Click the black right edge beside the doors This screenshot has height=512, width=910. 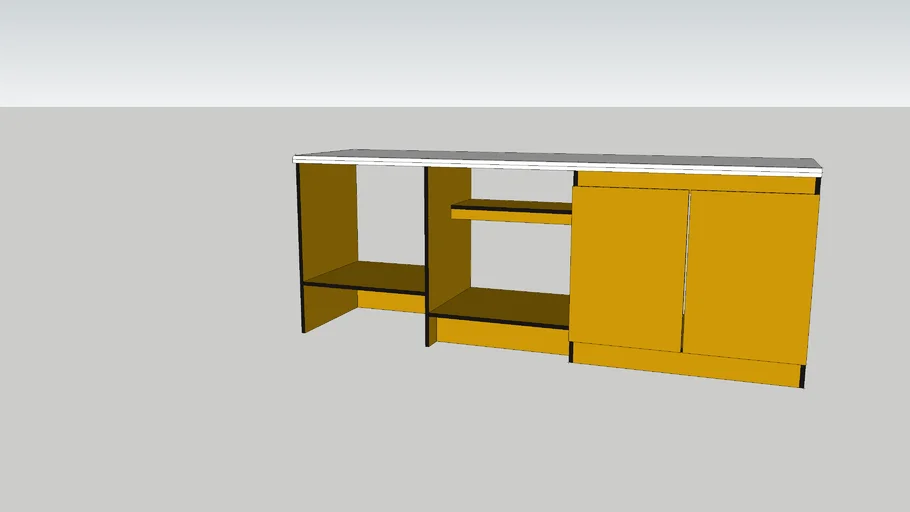point(818,186)
